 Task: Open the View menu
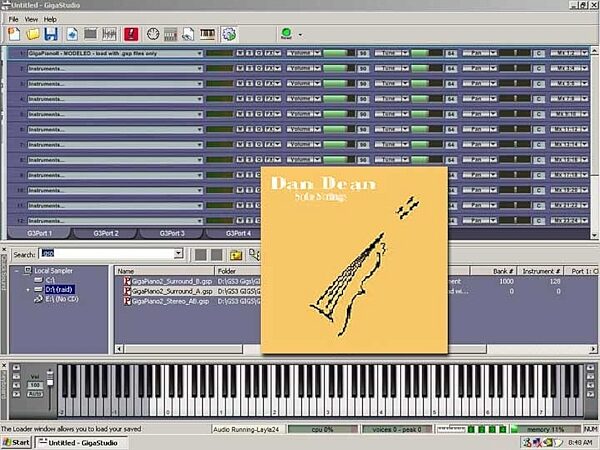pyautogui.click(x=31, y=19)
